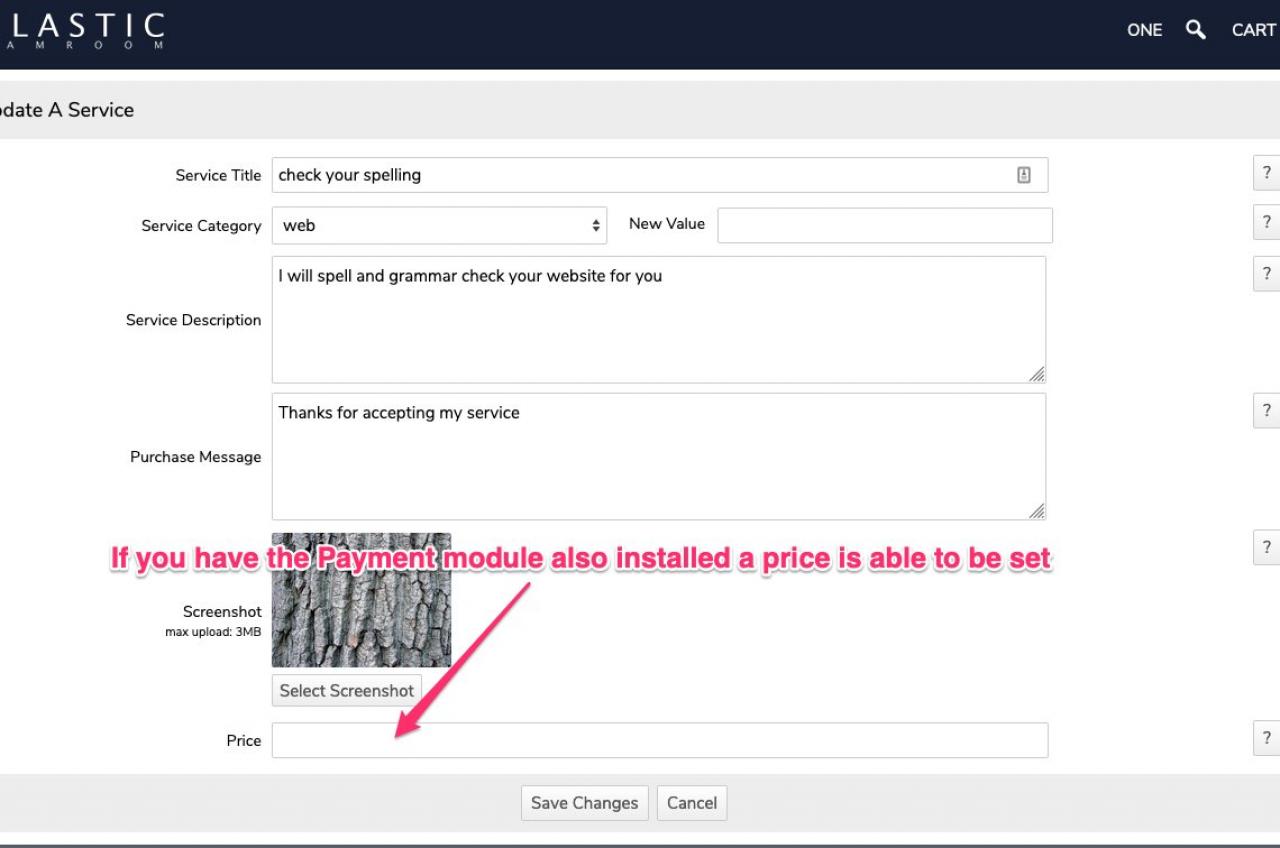Open the ONE menu item in header
Viewport: 1280px width, 848px height.
(x=1144, y=30)
